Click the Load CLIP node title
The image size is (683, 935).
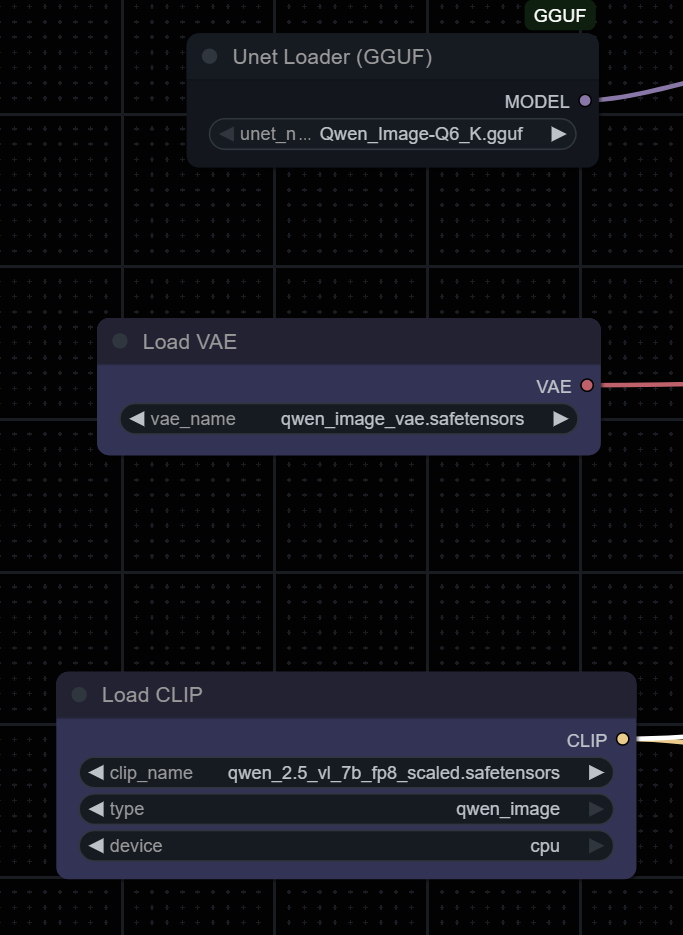click(x=152, y=695)
